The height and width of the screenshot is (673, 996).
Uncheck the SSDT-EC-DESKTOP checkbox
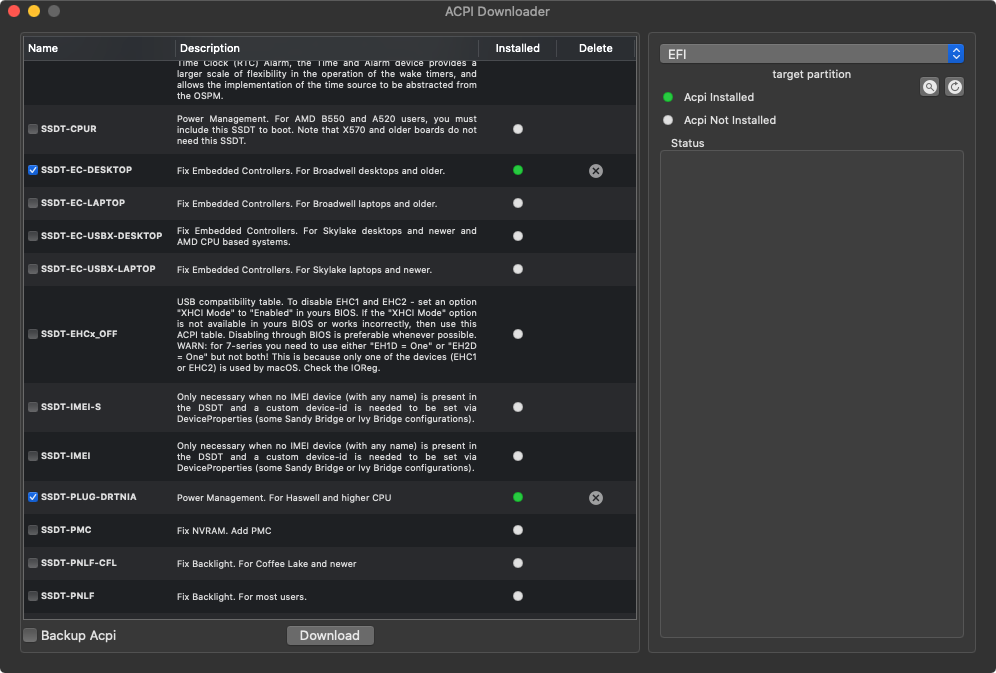(x=33, y=170)
